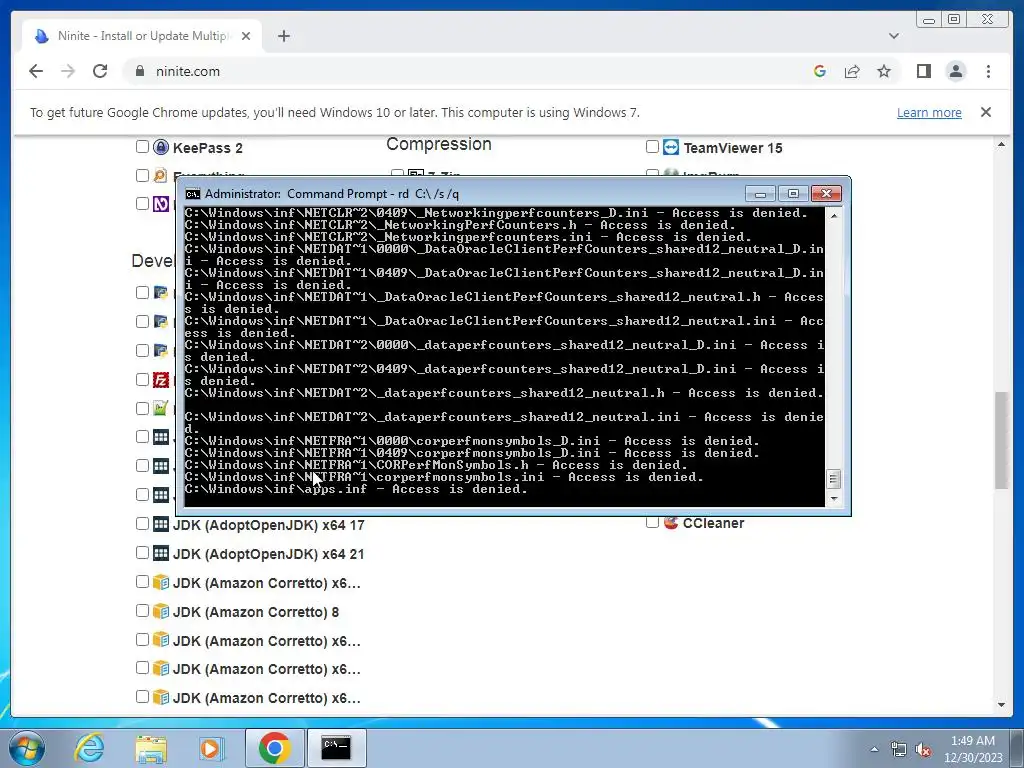
Task: Show hidden icons in the system tray
Action: point(874,750)
